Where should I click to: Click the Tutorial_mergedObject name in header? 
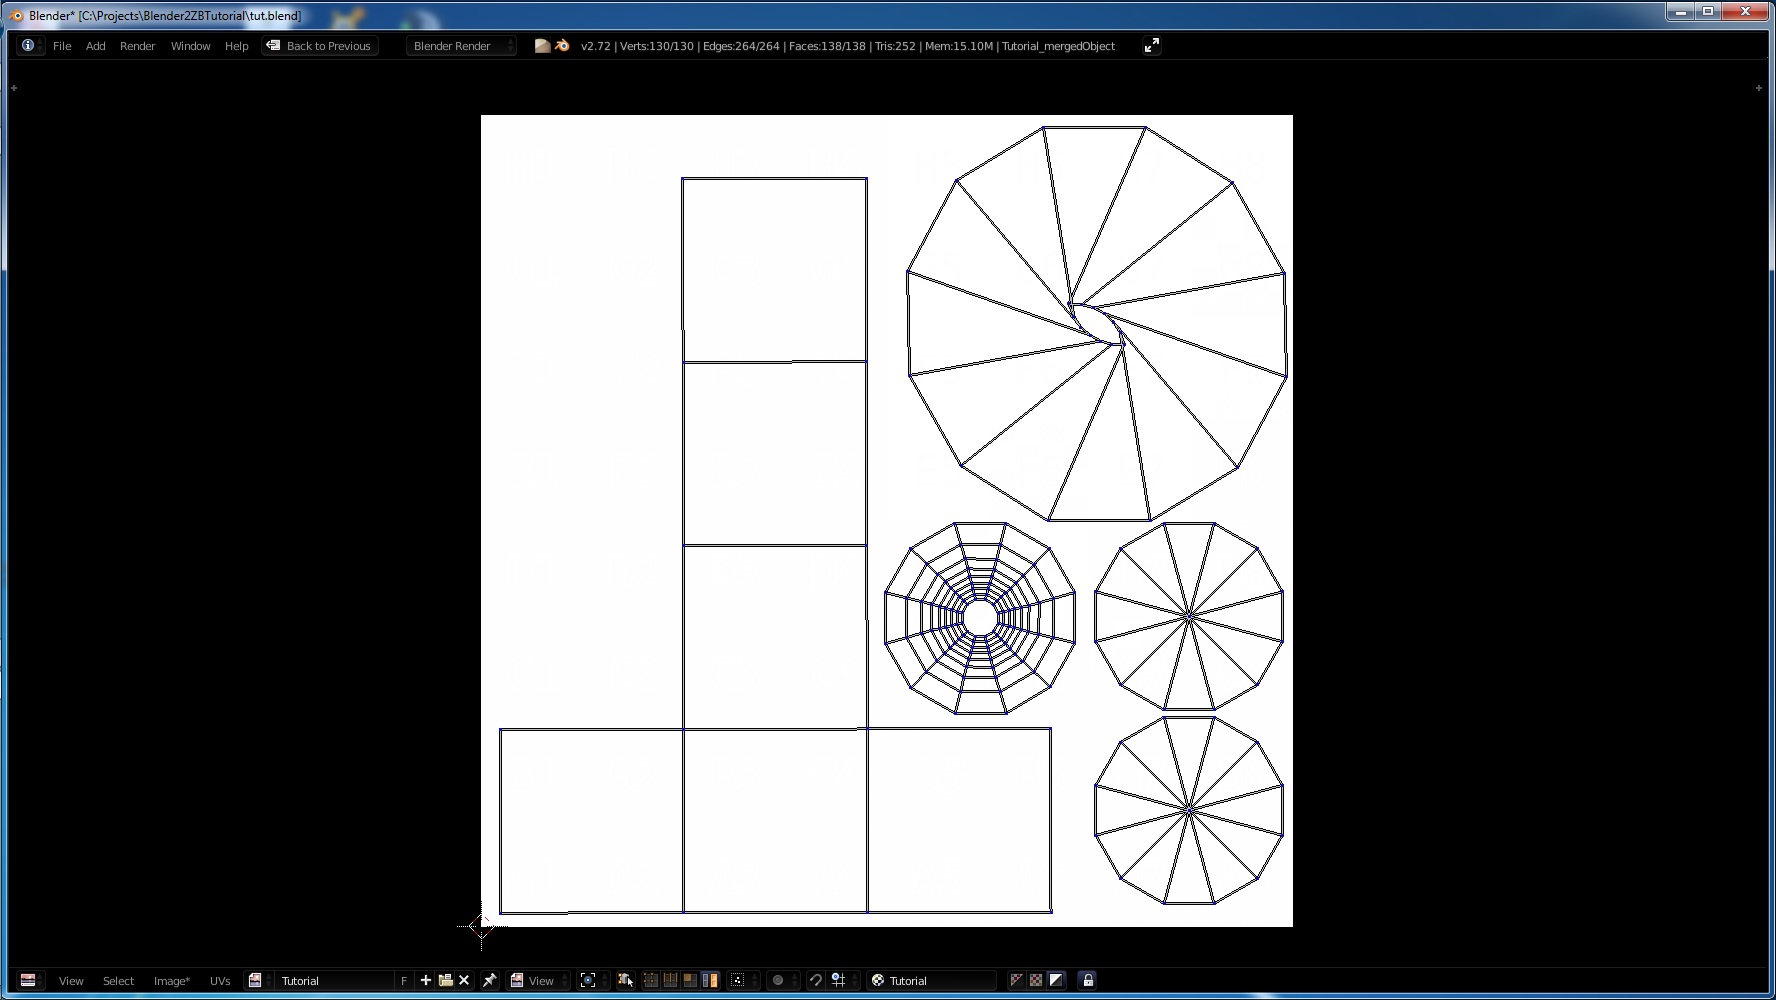tap(1058, 46)
